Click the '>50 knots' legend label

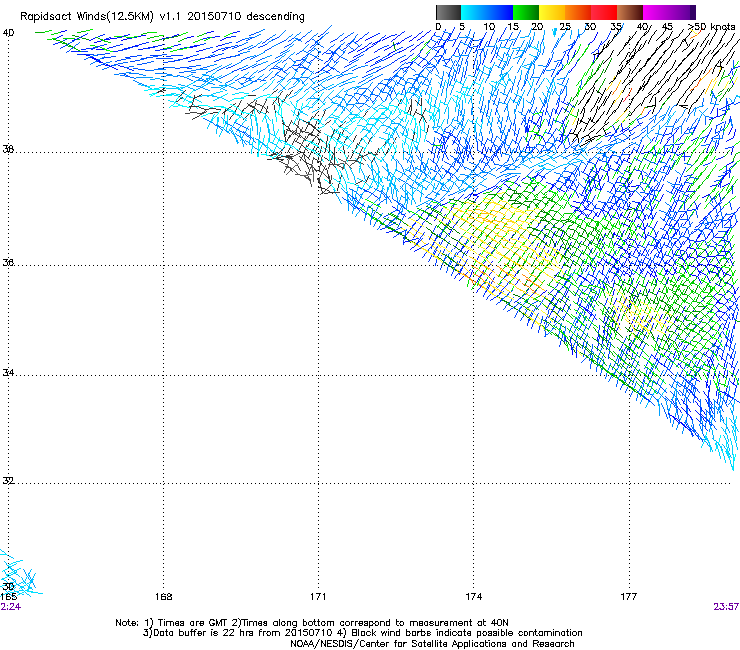point(711,27)
